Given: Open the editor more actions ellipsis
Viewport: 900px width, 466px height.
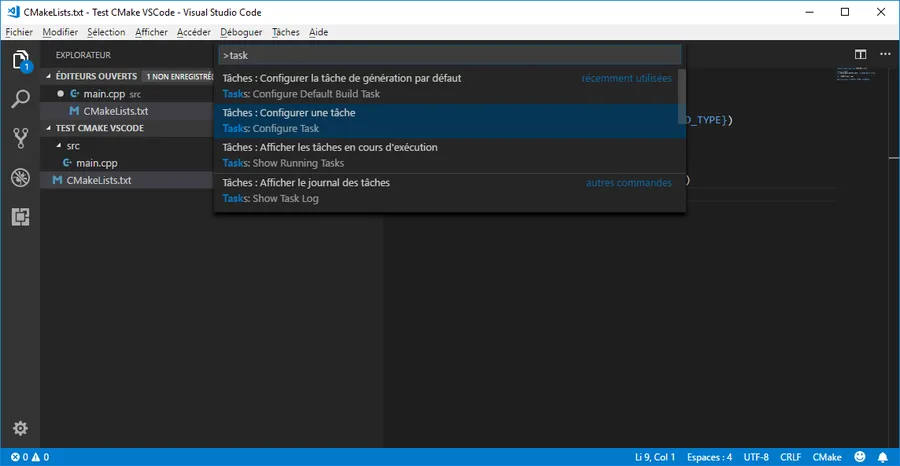Looking at the screenshot, I should click(885, 55).
